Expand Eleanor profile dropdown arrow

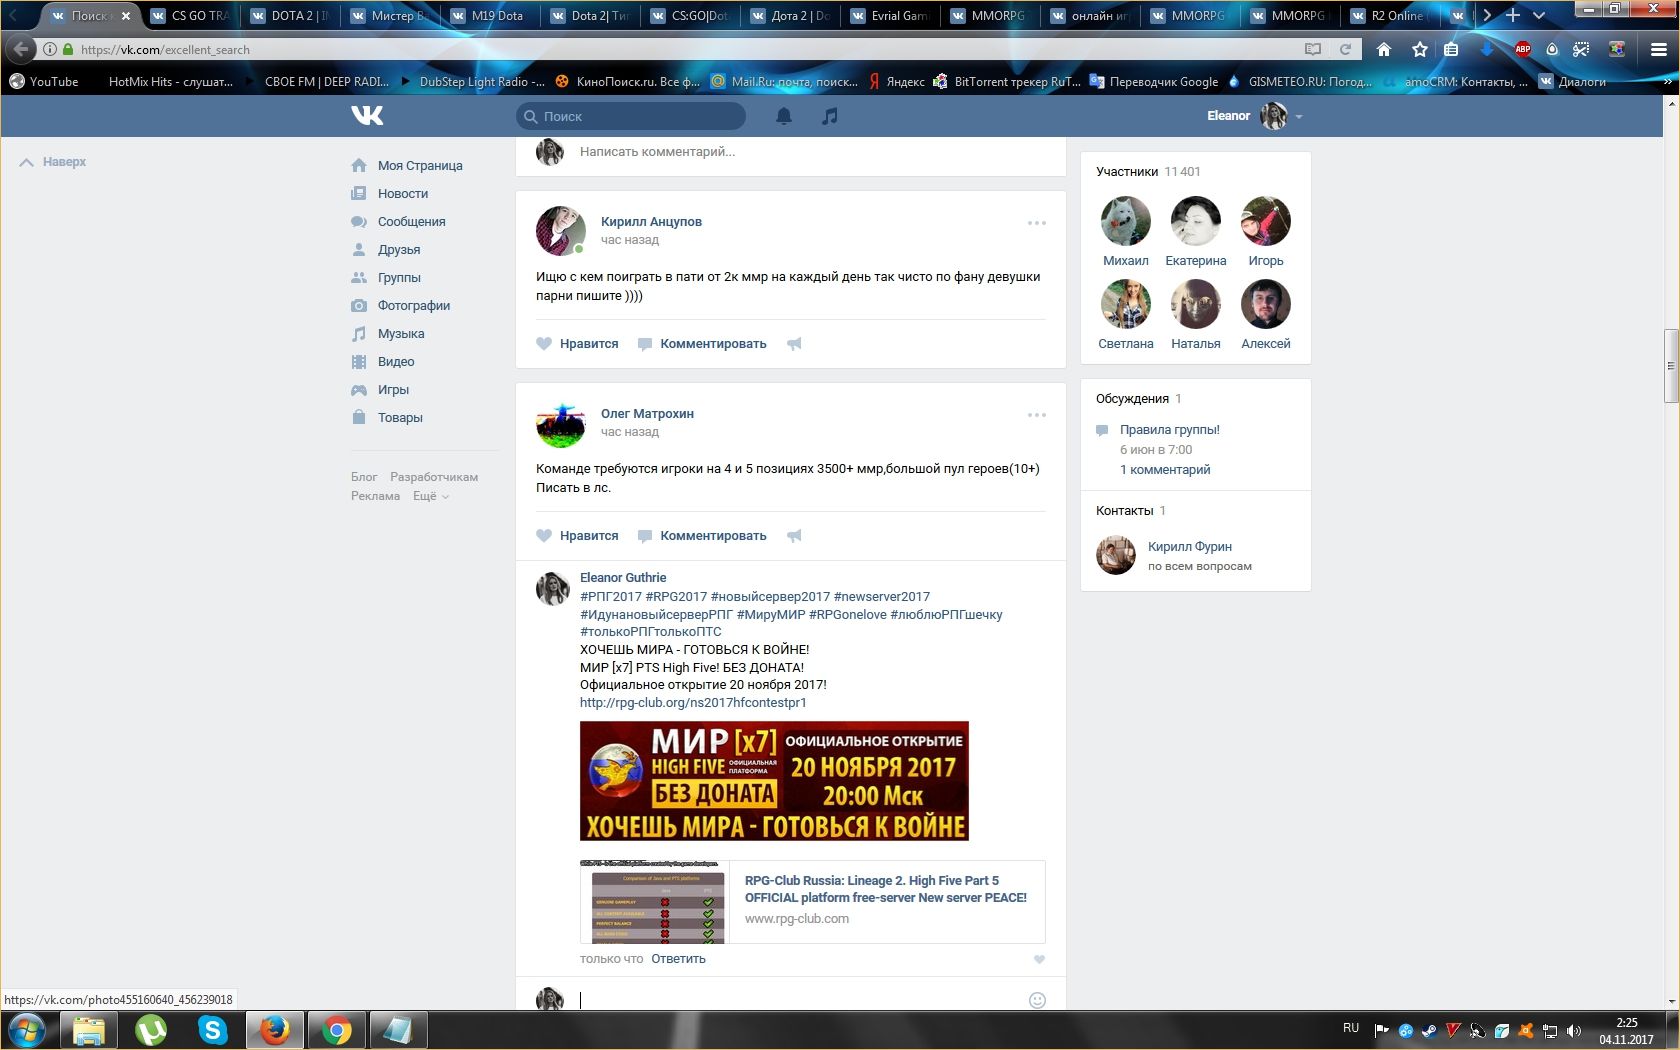click(x=1299, y=117)
